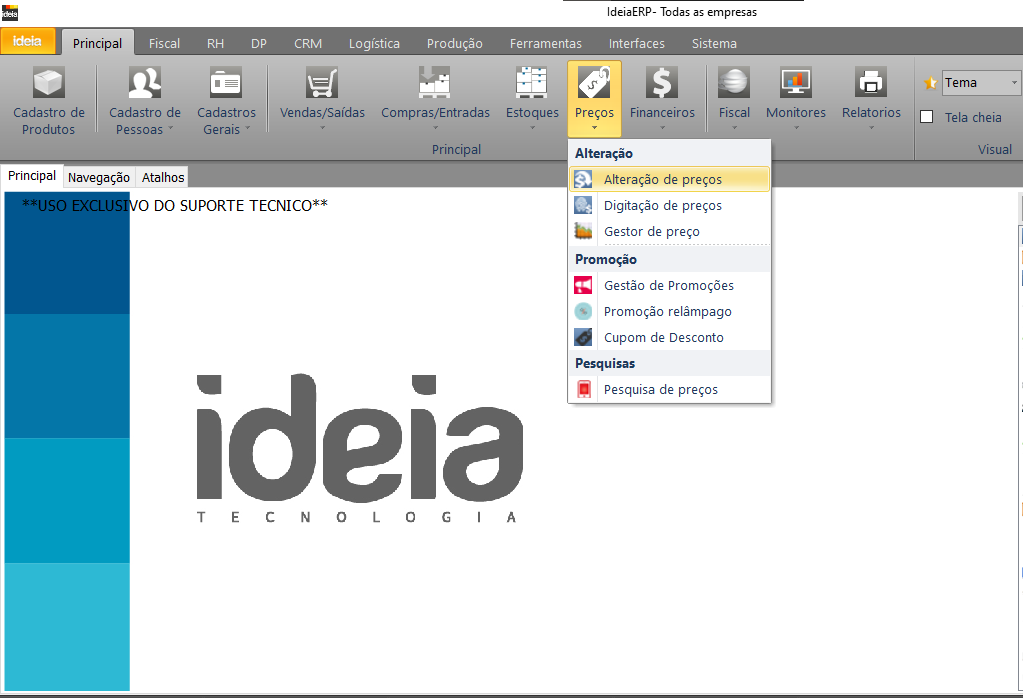
Task: Click the Fiscal globe icon in ribbon
Action: point(734,82)
